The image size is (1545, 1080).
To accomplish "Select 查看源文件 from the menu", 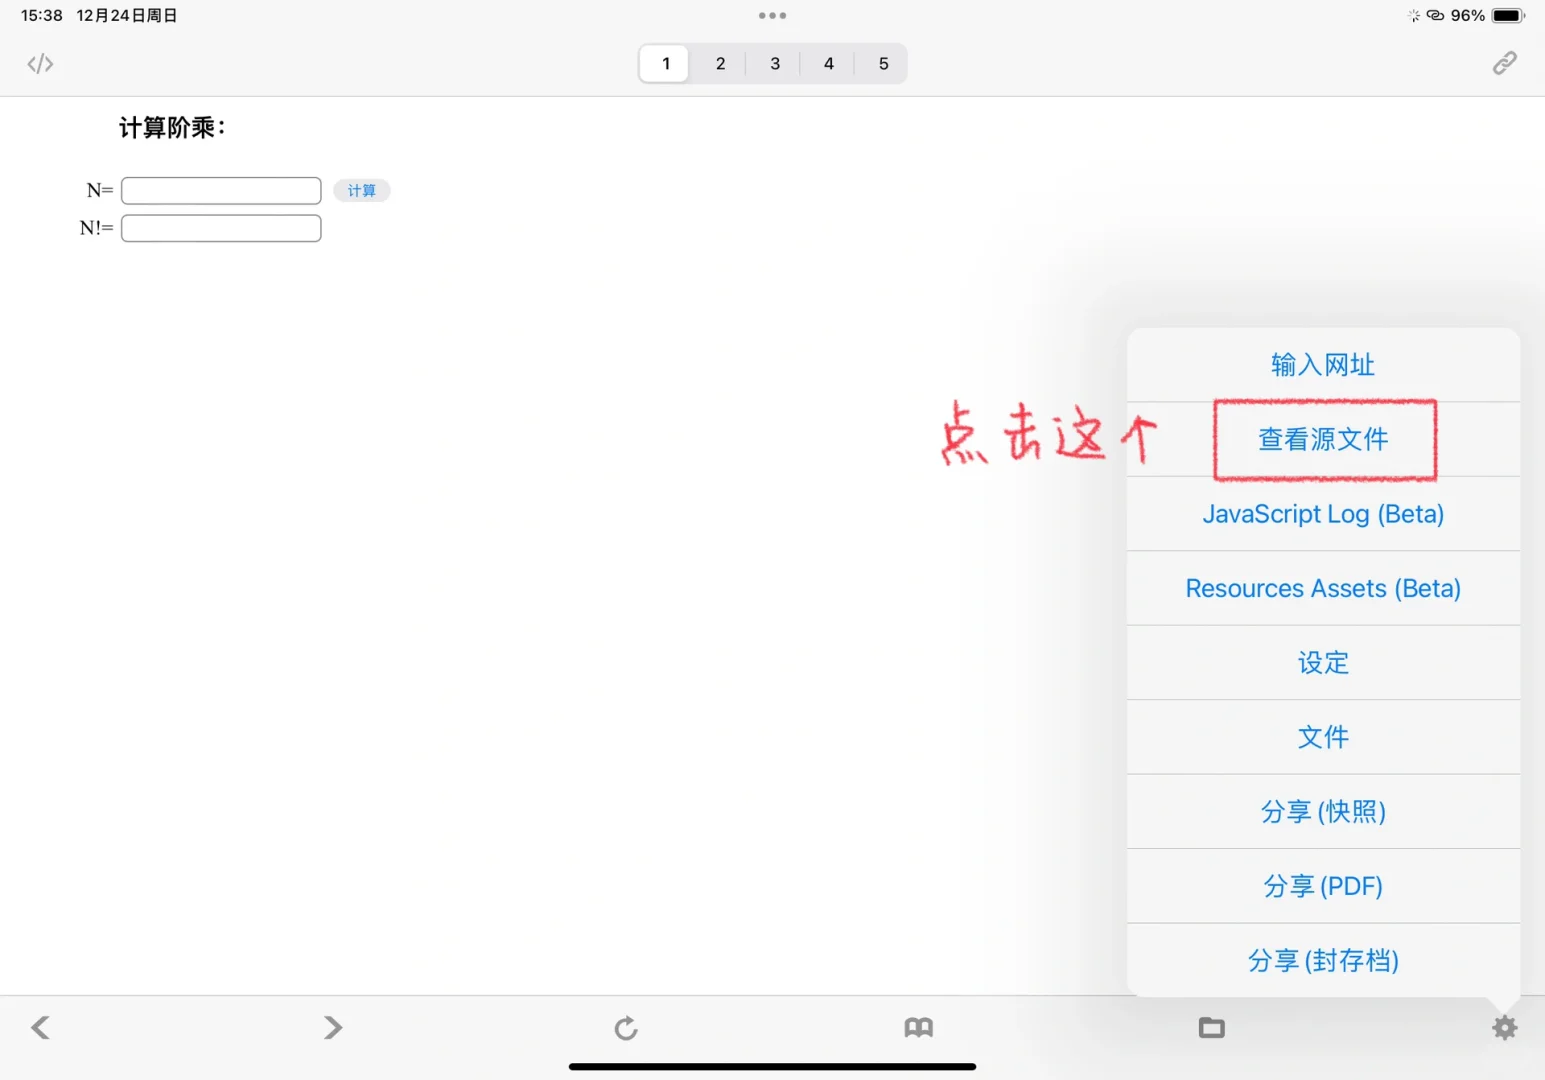I will (x=1323, y=439).
